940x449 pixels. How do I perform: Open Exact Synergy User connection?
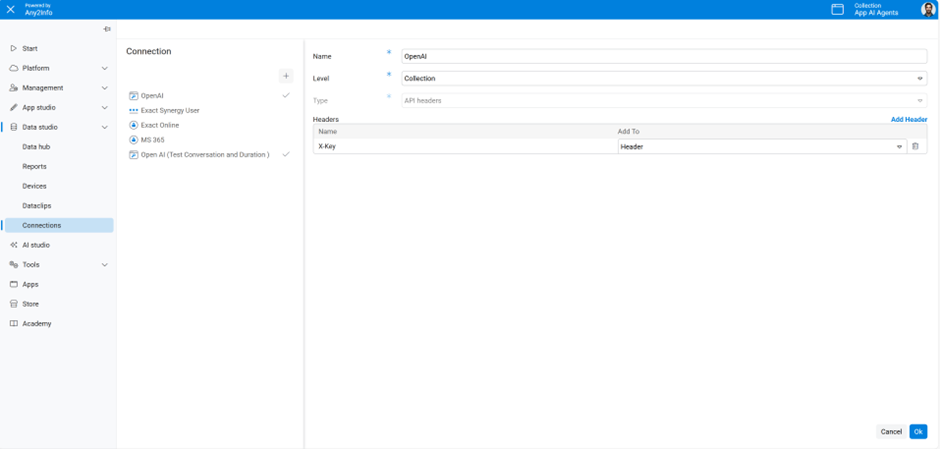169,111
